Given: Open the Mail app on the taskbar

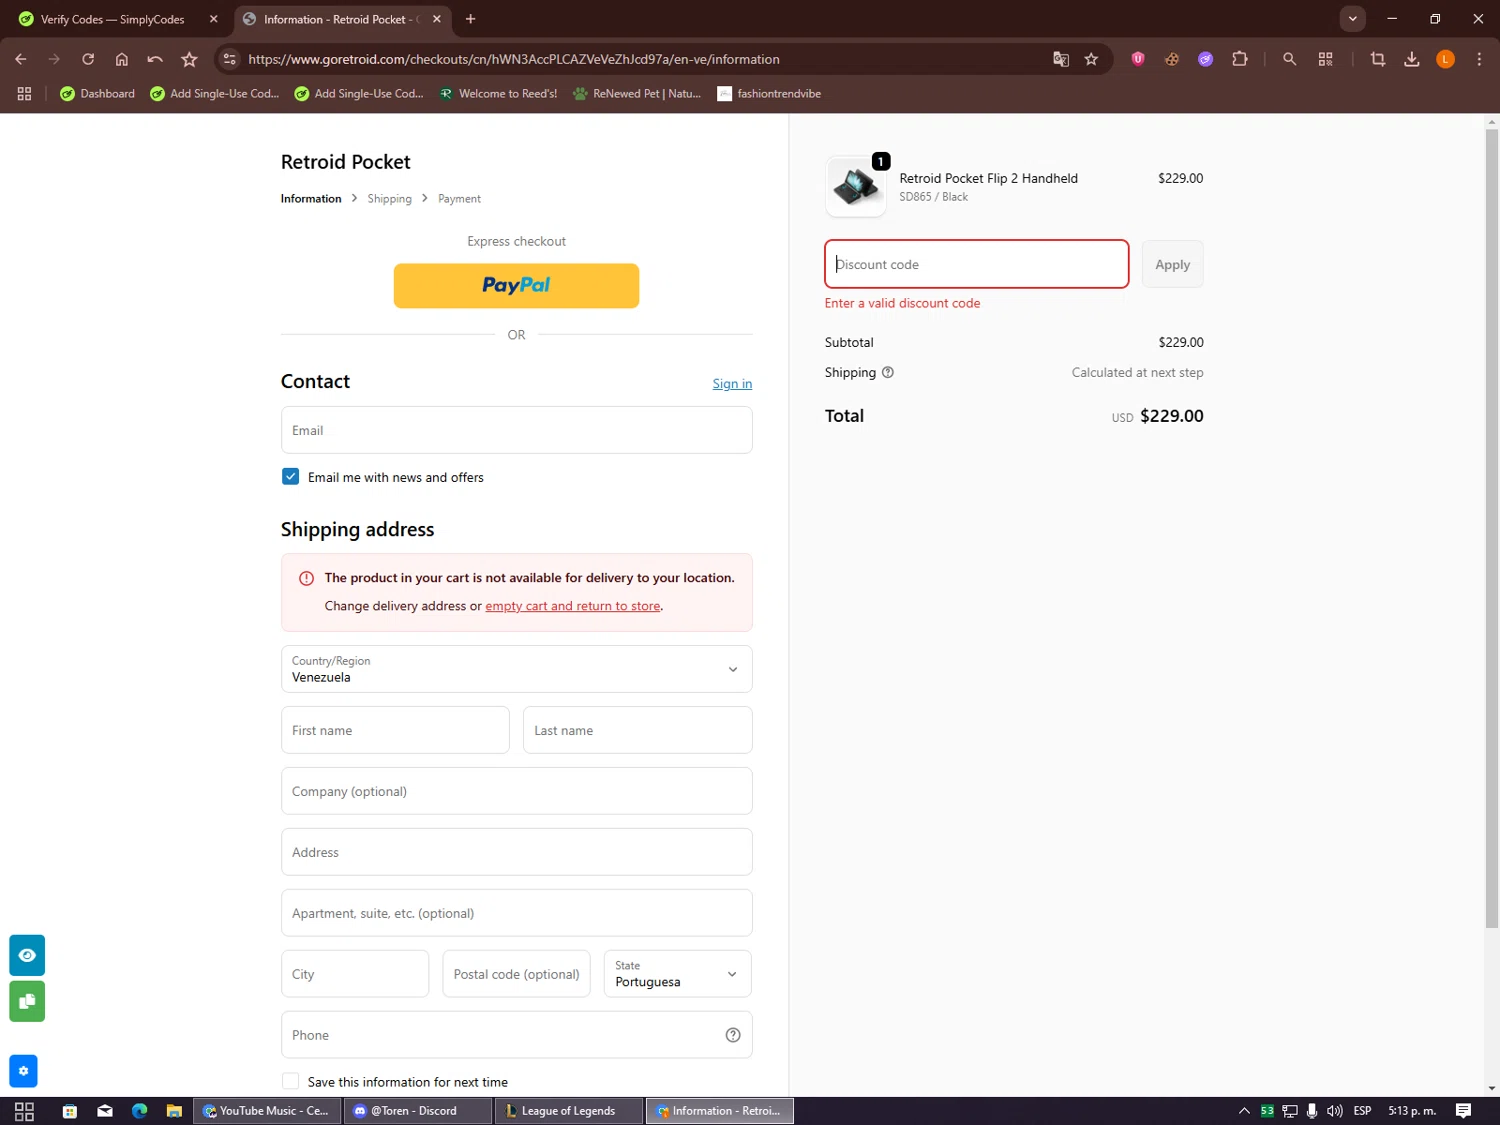Looking at the screenshot, I should pos(105,1111).
